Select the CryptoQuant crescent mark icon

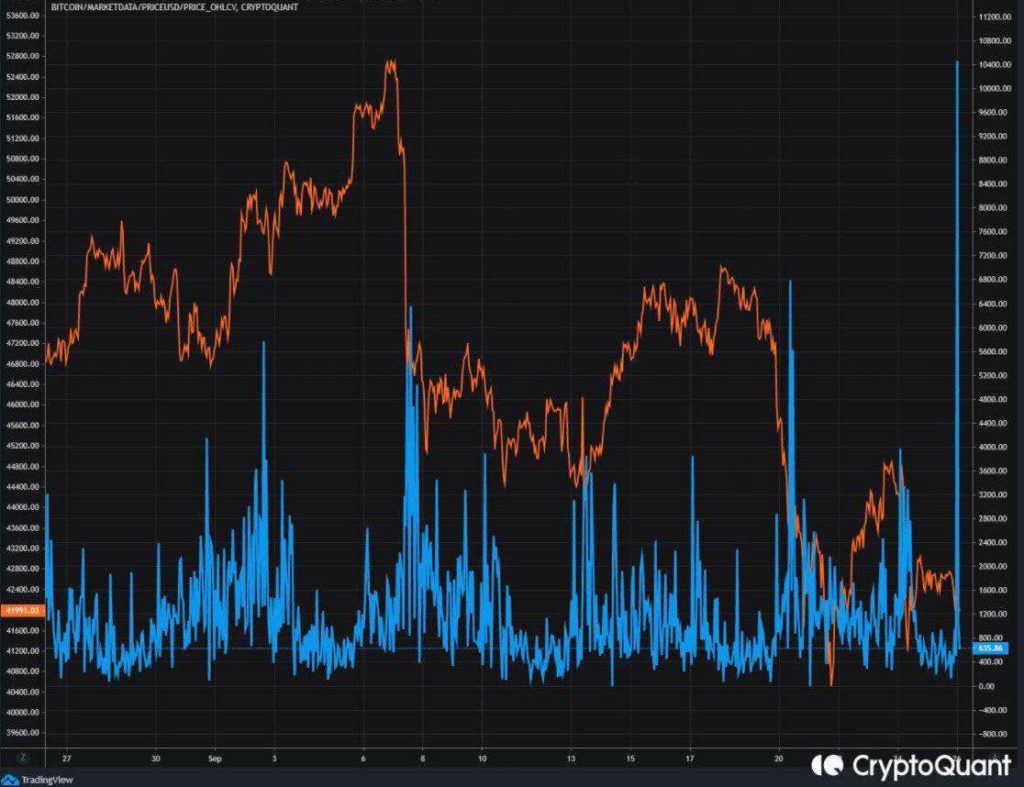click(826, 765)
